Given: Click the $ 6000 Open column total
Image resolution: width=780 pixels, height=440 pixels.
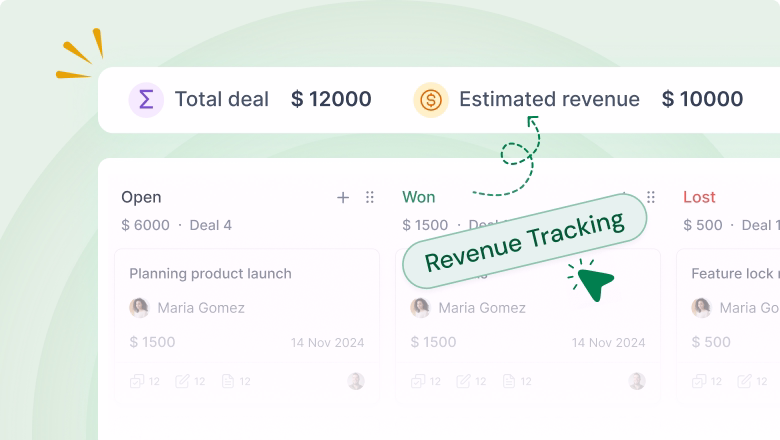Looking at the screenshot, I should coord(145,225).
